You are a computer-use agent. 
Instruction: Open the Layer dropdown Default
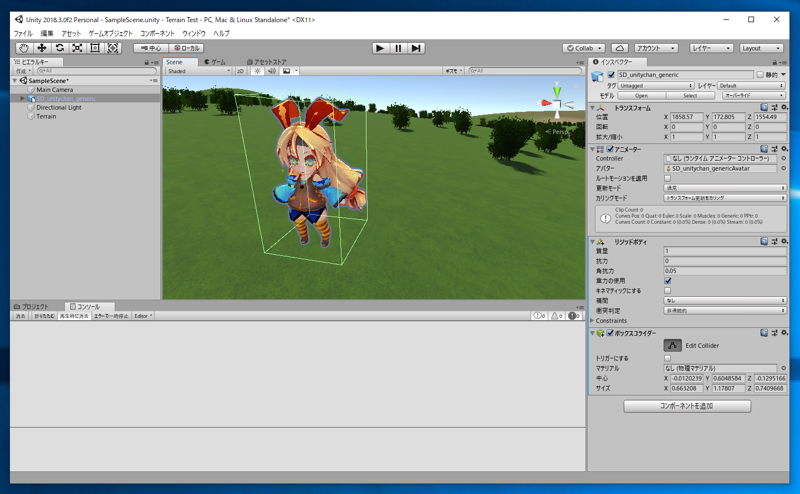coord(751,86)
